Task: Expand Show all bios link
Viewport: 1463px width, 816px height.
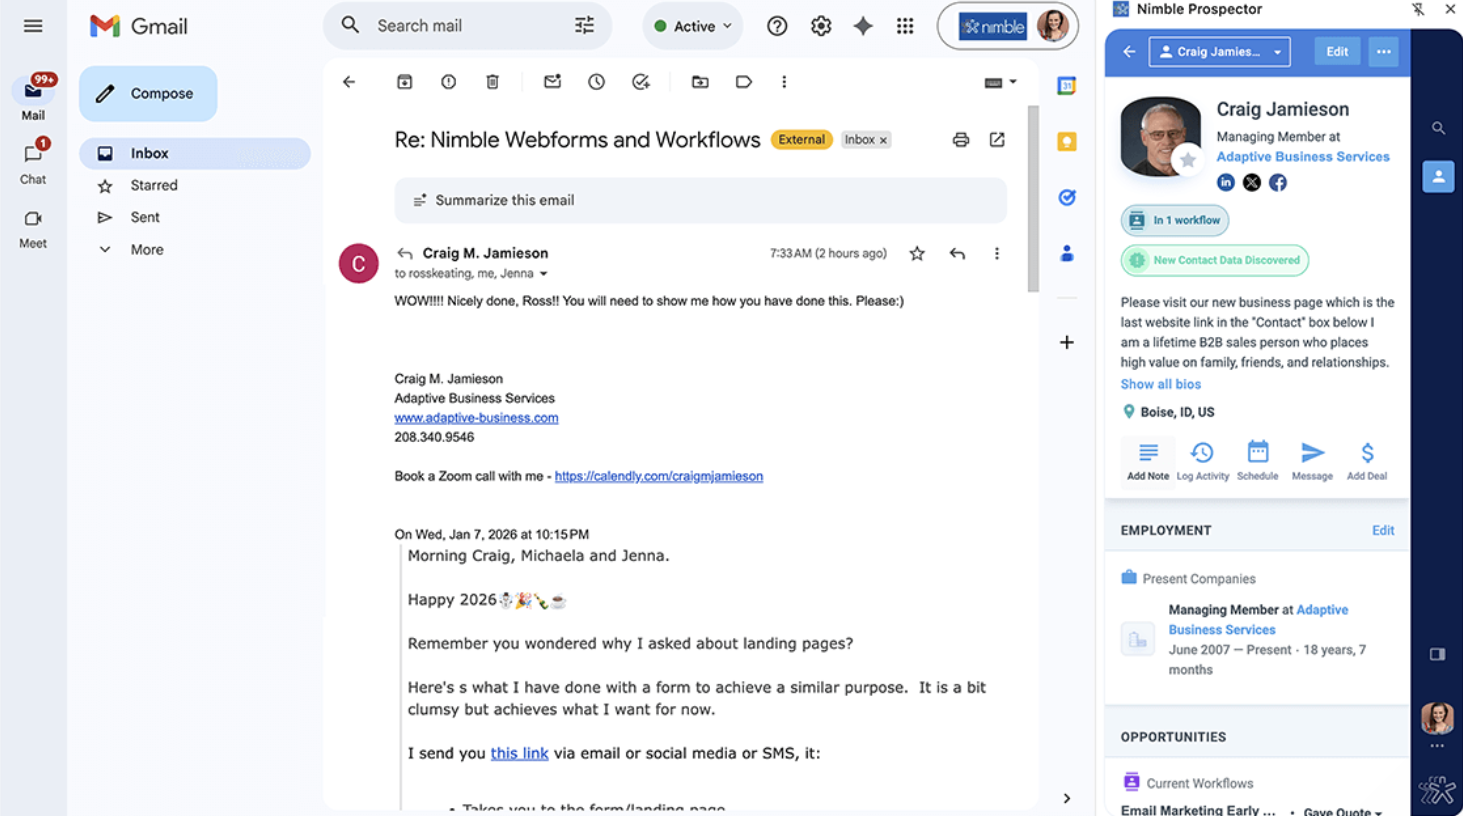Action: pyautogui.click(x=1160, y=384)
